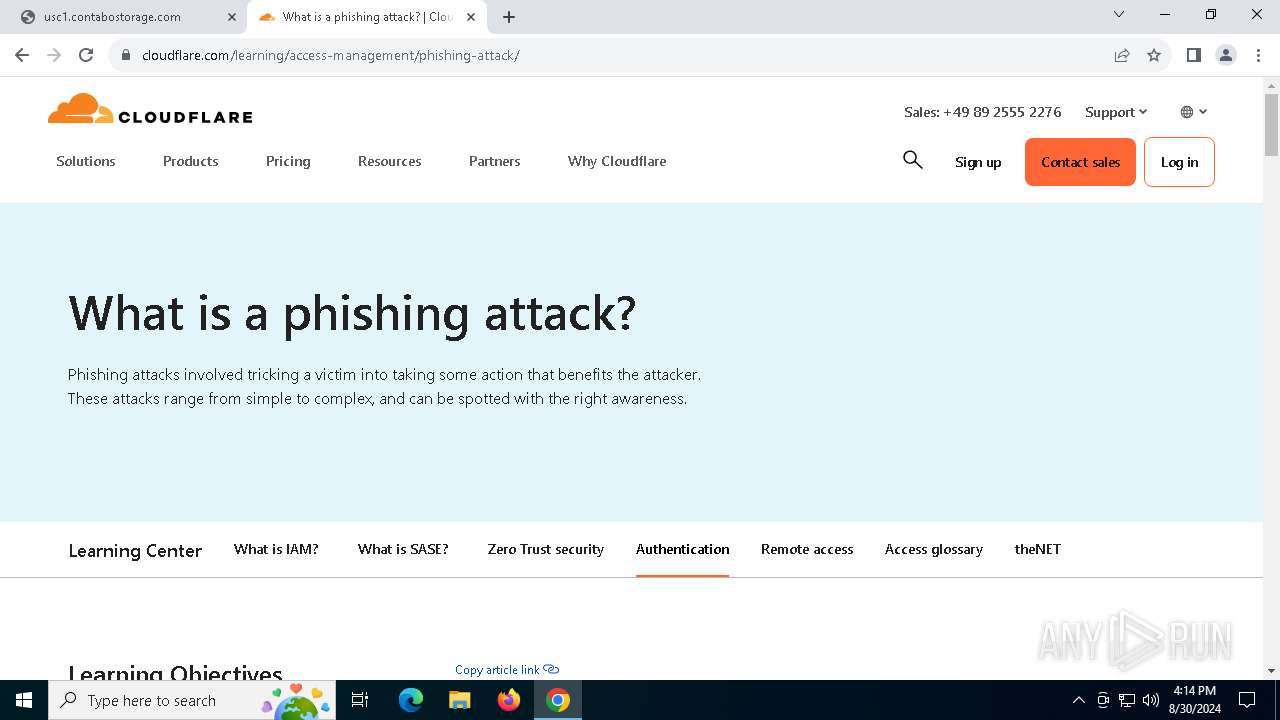
Task: Open the Products menu
Action: point(191,161)
